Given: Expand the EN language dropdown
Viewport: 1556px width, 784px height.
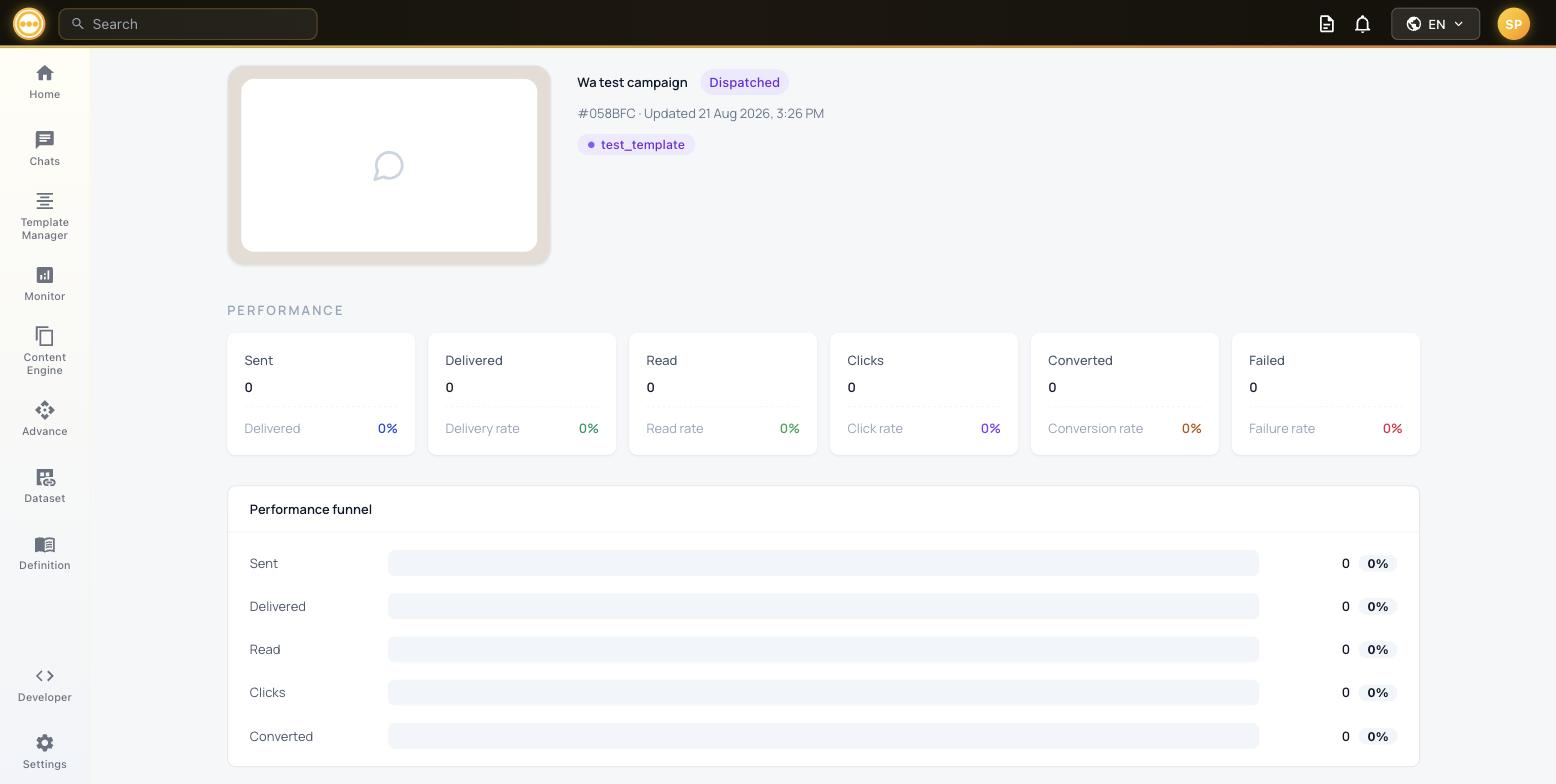Looking at the screenshot, I should coord(1435,24).
